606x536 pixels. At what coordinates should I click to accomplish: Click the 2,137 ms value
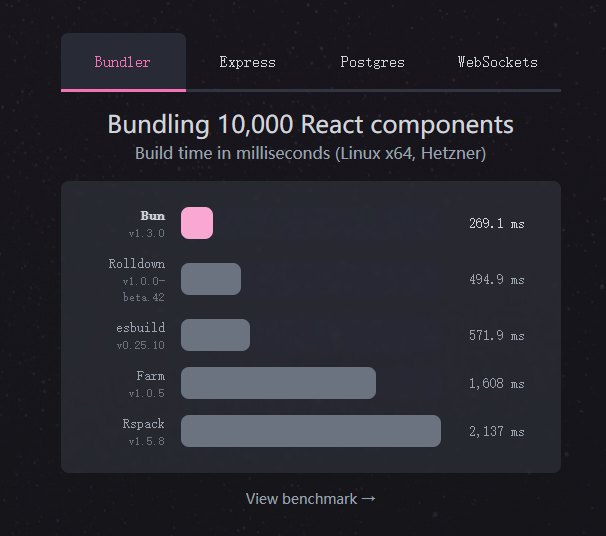[x=497, y=431]
